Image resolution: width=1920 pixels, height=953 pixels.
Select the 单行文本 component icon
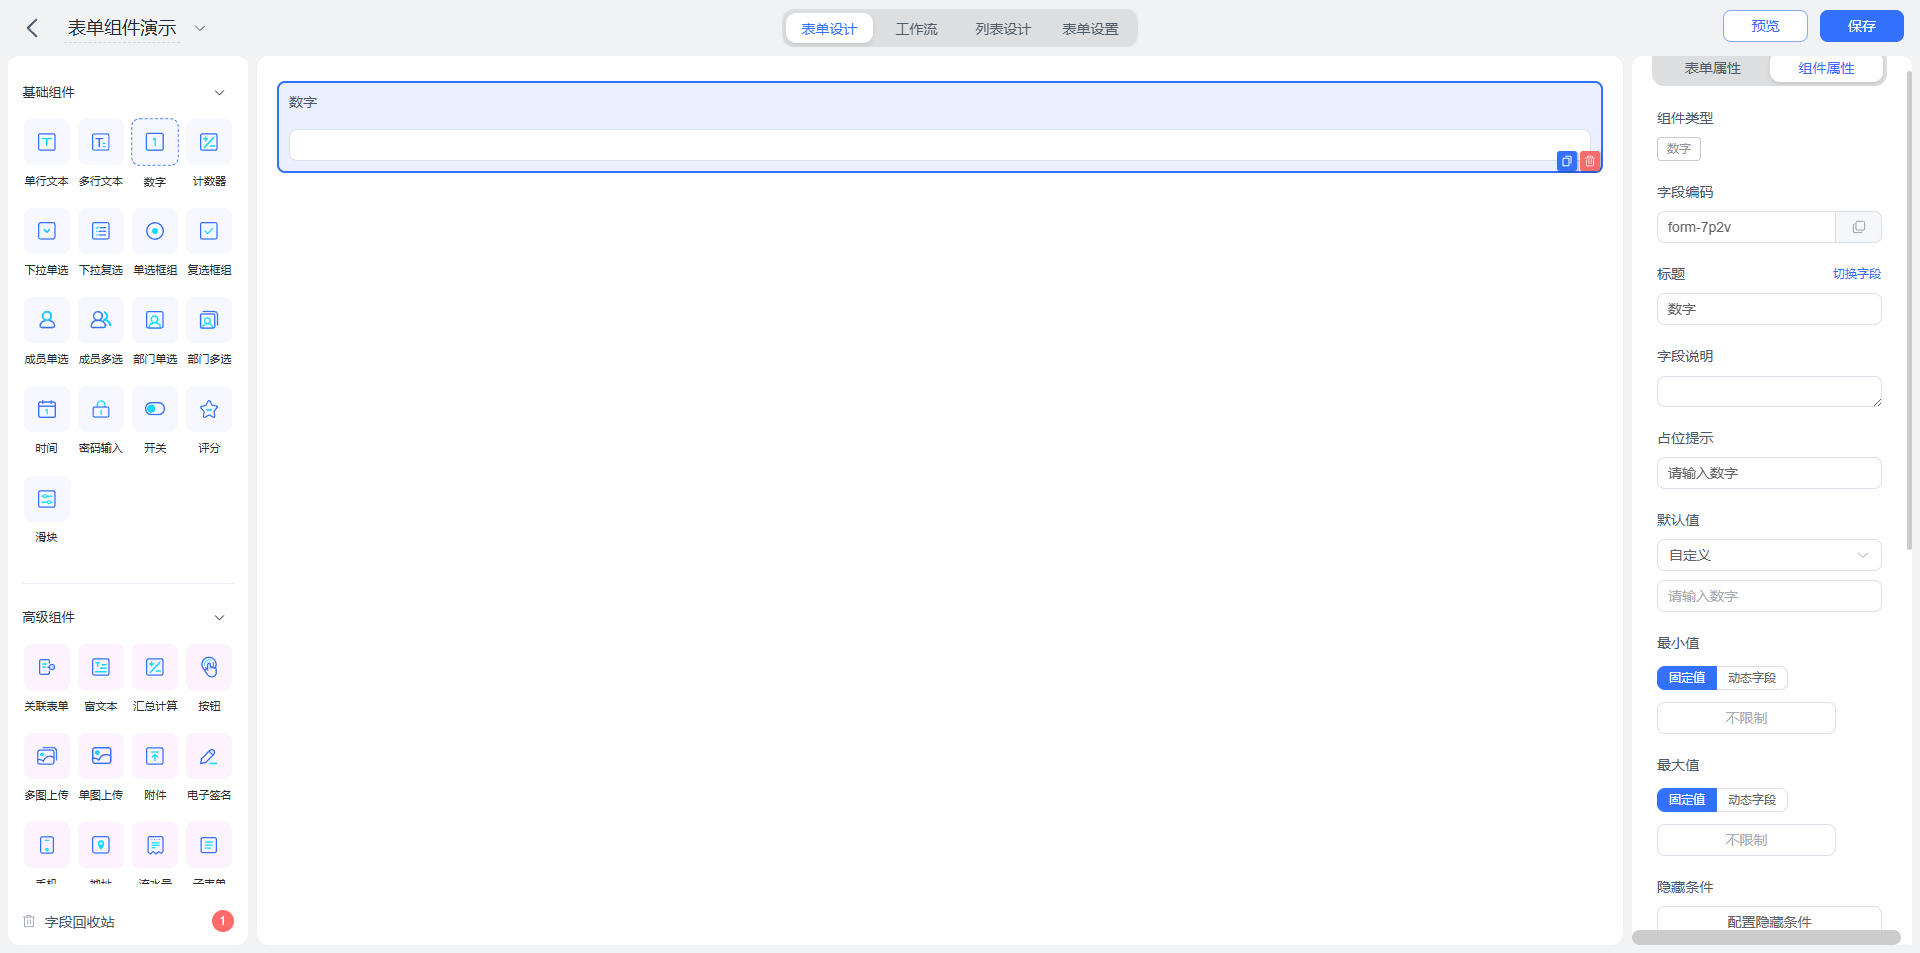(x=47, y=142)
